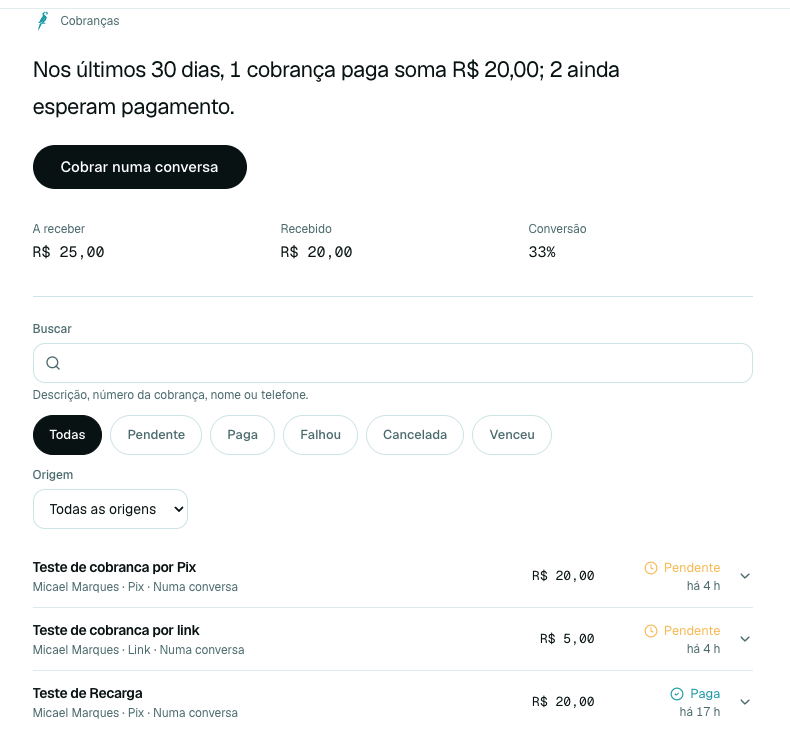Click the Paga status label on Teste de Recarga
This screenshot has height=745, width=790.
click(x=705, y=694)
